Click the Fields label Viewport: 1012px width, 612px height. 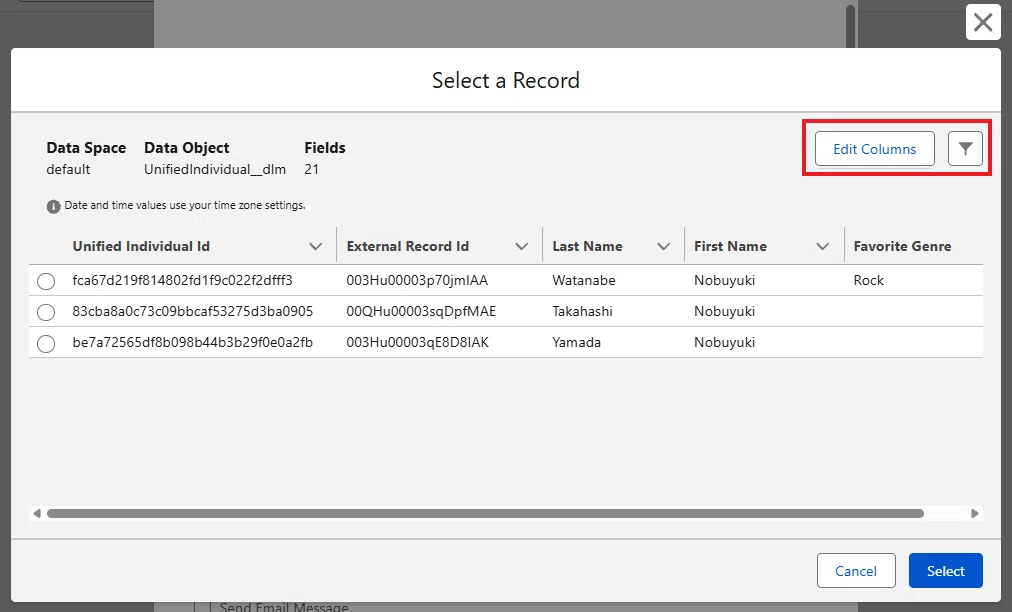tap(325, 148)
